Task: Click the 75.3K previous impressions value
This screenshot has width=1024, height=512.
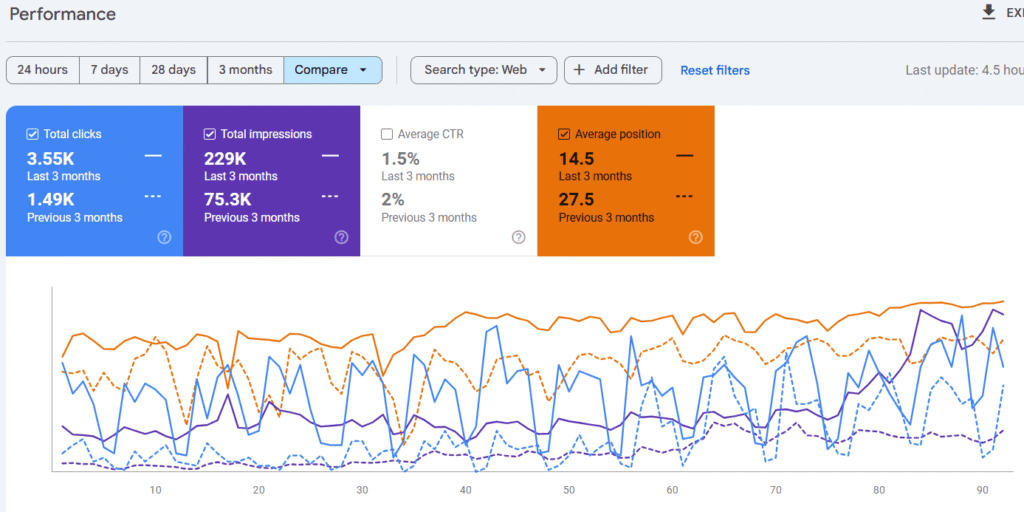Action: (228, 200)
